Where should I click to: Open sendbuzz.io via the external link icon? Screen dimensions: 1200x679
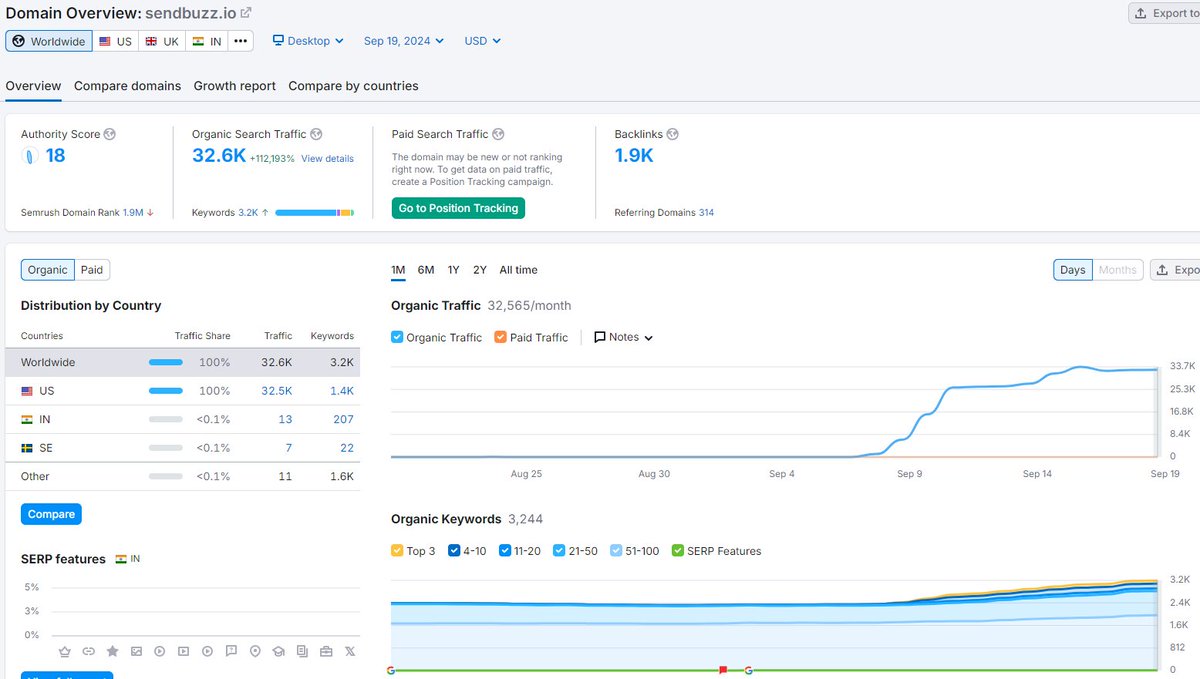[246, 13]
